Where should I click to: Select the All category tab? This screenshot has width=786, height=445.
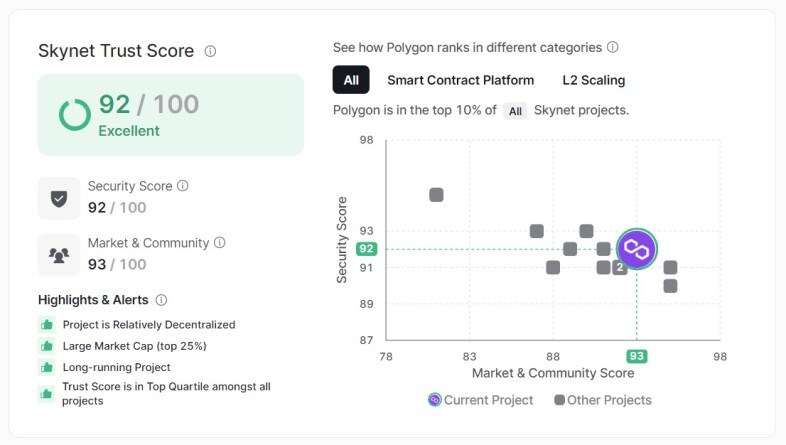pos(351,80)
